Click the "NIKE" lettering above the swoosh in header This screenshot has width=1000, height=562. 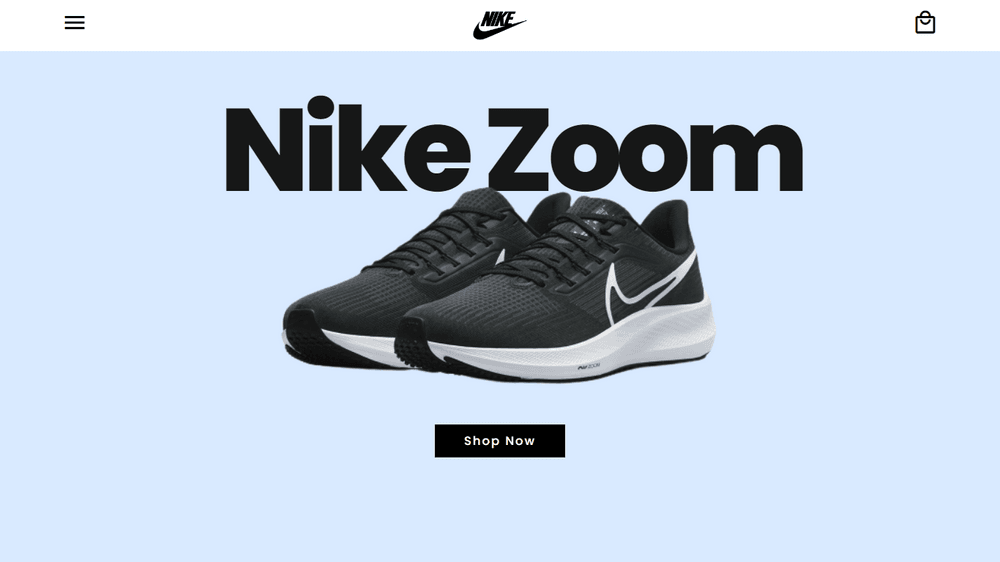click(x=498, y=18)
